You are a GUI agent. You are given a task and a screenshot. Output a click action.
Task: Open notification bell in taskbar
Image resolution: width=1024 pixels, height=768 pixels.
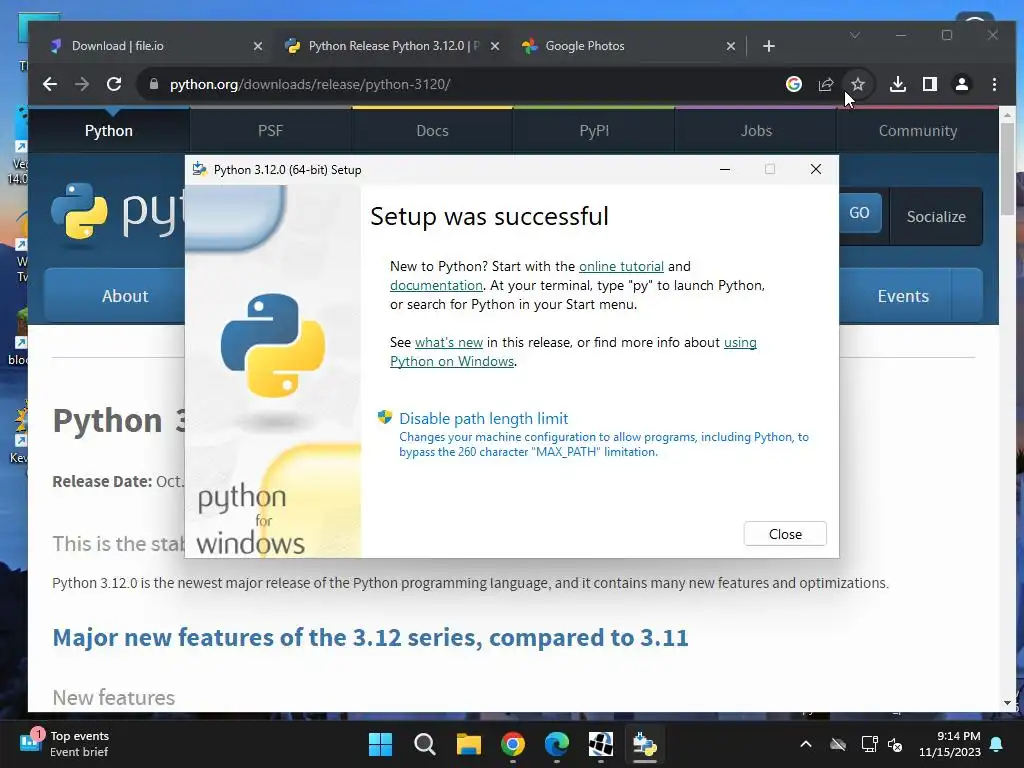(997, 744)
